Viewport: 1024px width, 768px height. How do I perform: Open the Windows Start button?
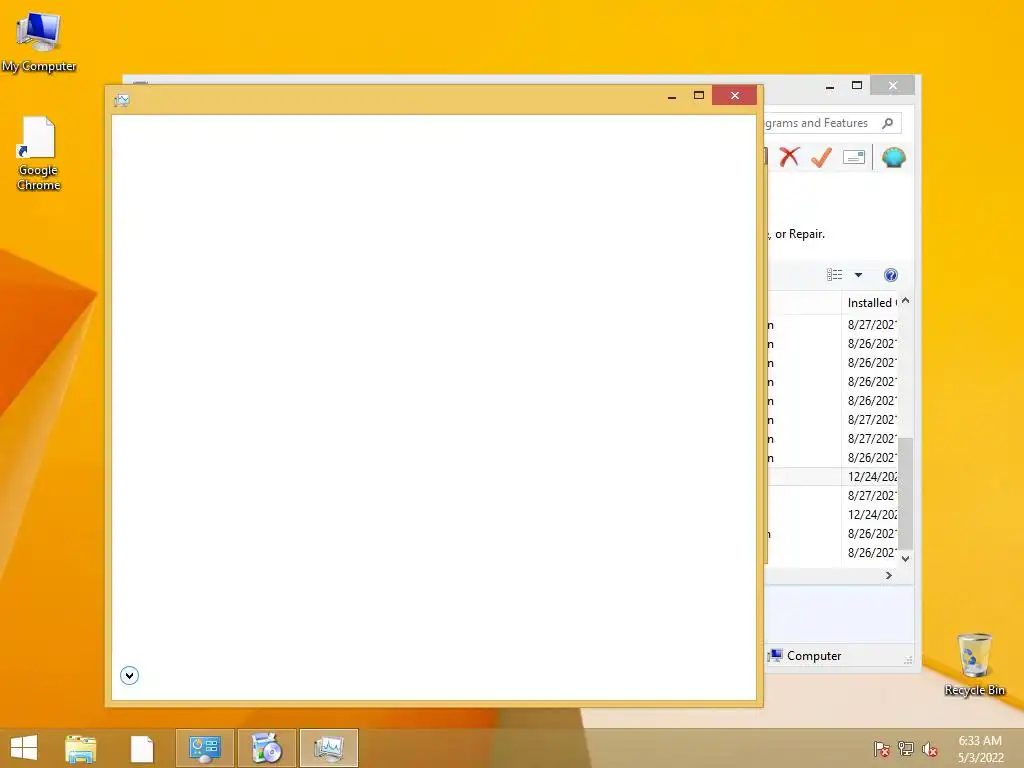click(x=24, y=748)
